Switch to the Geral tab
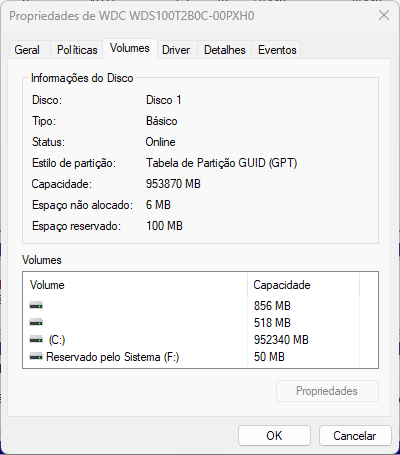400x455 pixels. click(x=27, y=50)
